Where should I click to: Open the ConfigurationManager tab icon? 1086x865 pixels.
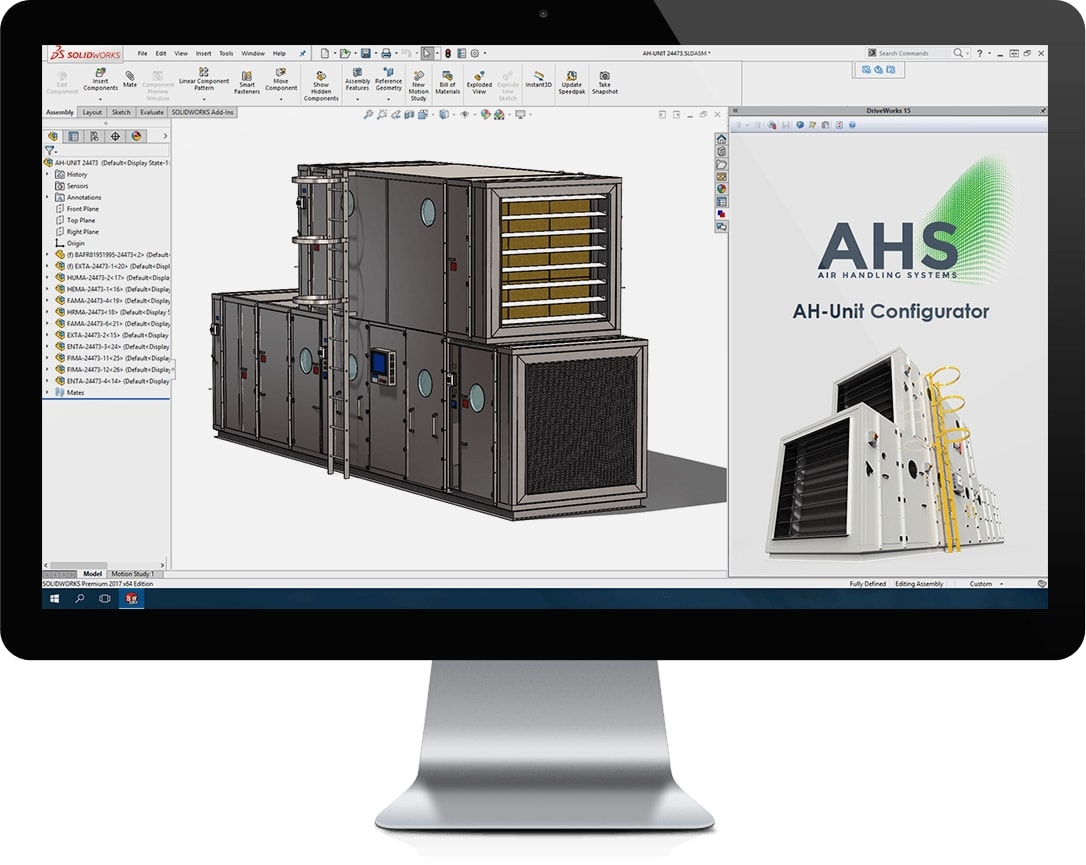(94, 136)
